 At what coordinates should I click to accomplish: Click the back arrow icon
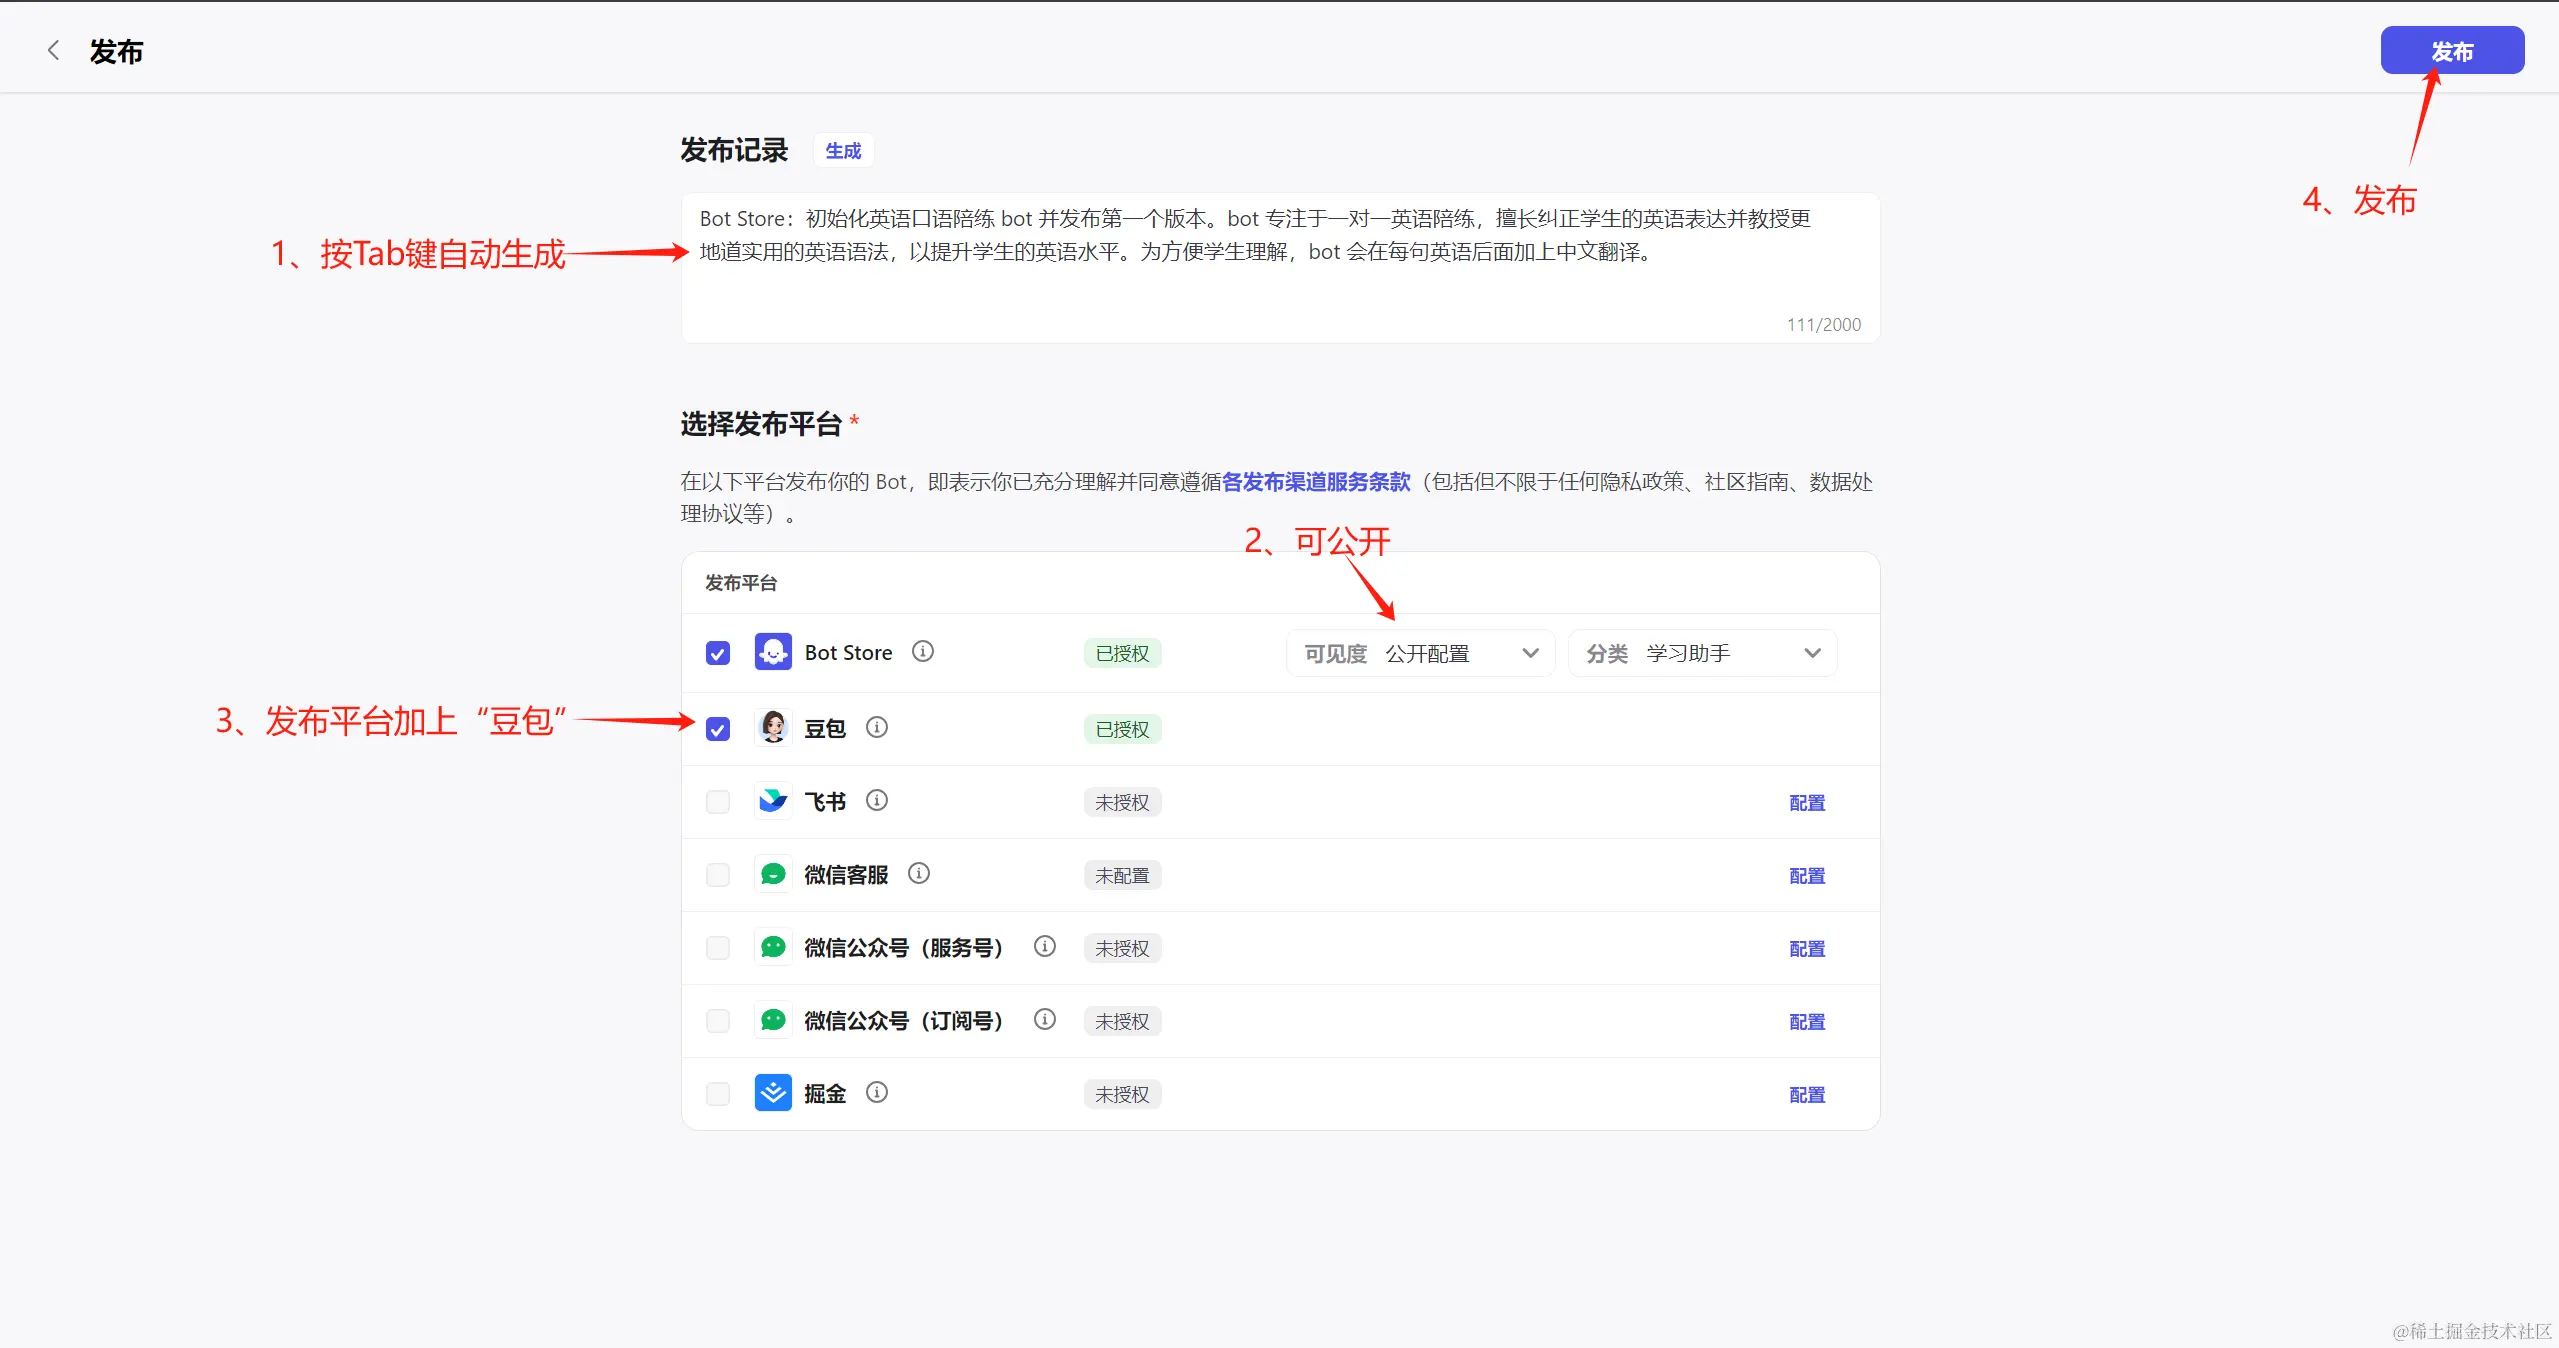(x=54, y=51)
